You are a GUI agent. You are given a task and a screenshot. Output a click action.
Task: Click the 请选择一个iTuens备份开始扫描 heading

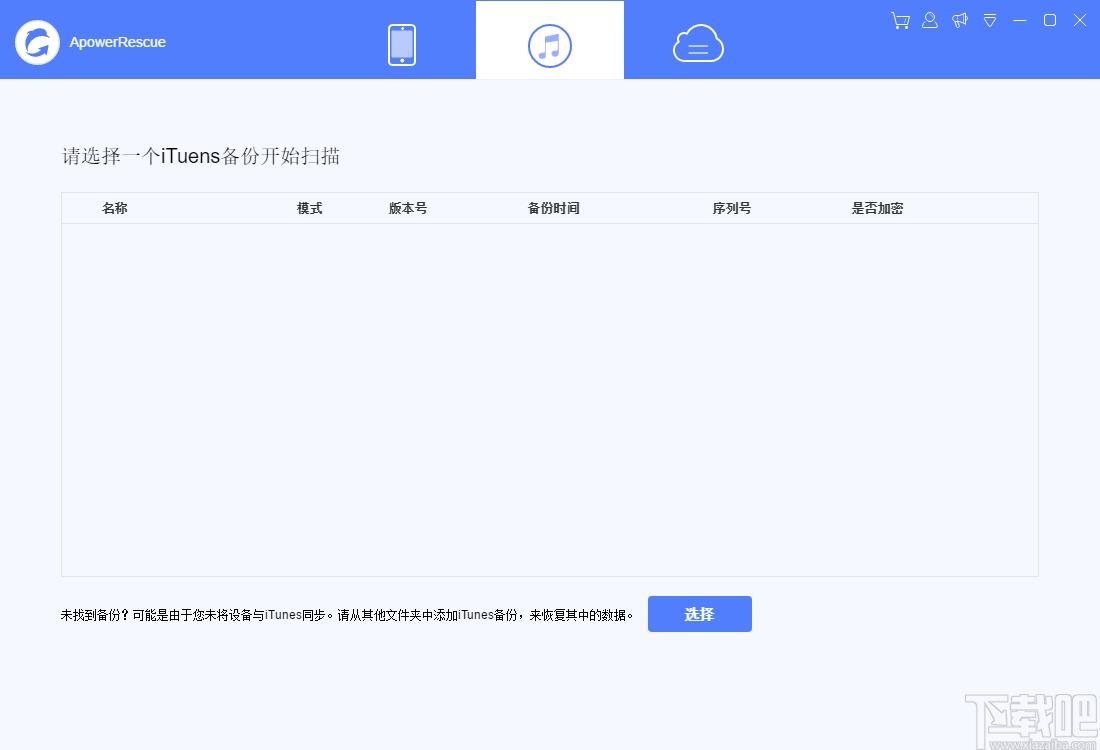(x=201, y=156)
